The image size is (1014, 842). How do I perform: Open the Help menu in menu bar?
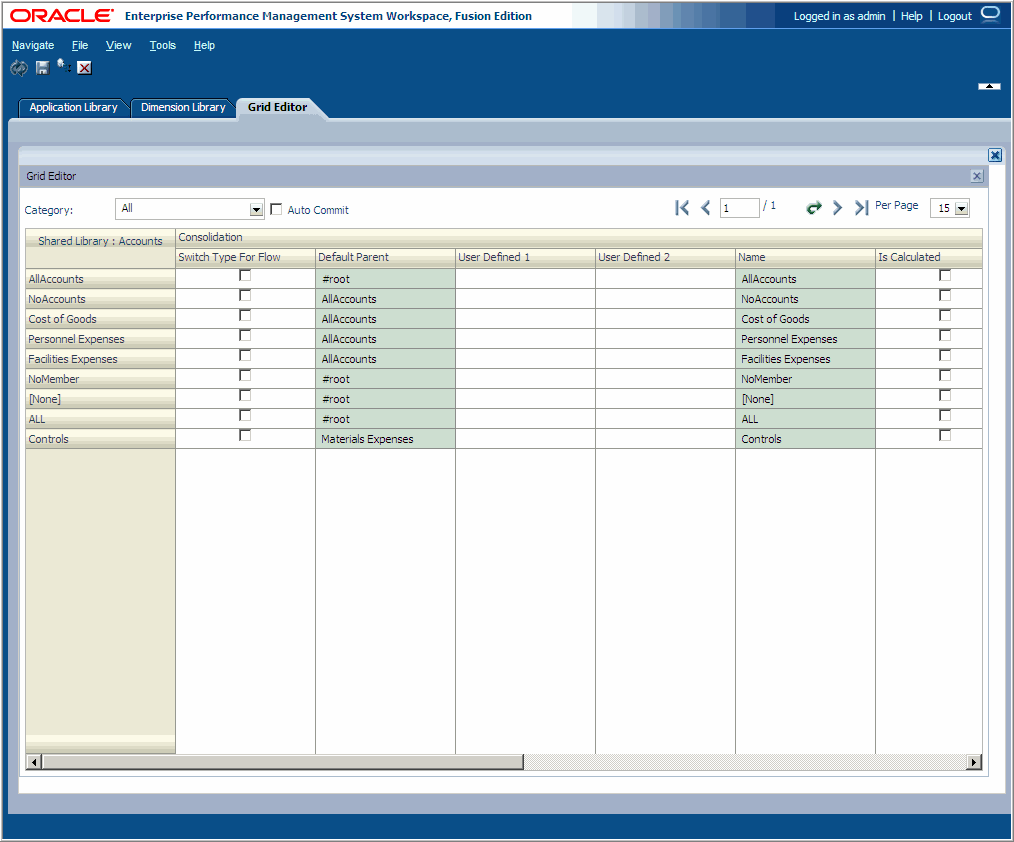click(204, 45)
